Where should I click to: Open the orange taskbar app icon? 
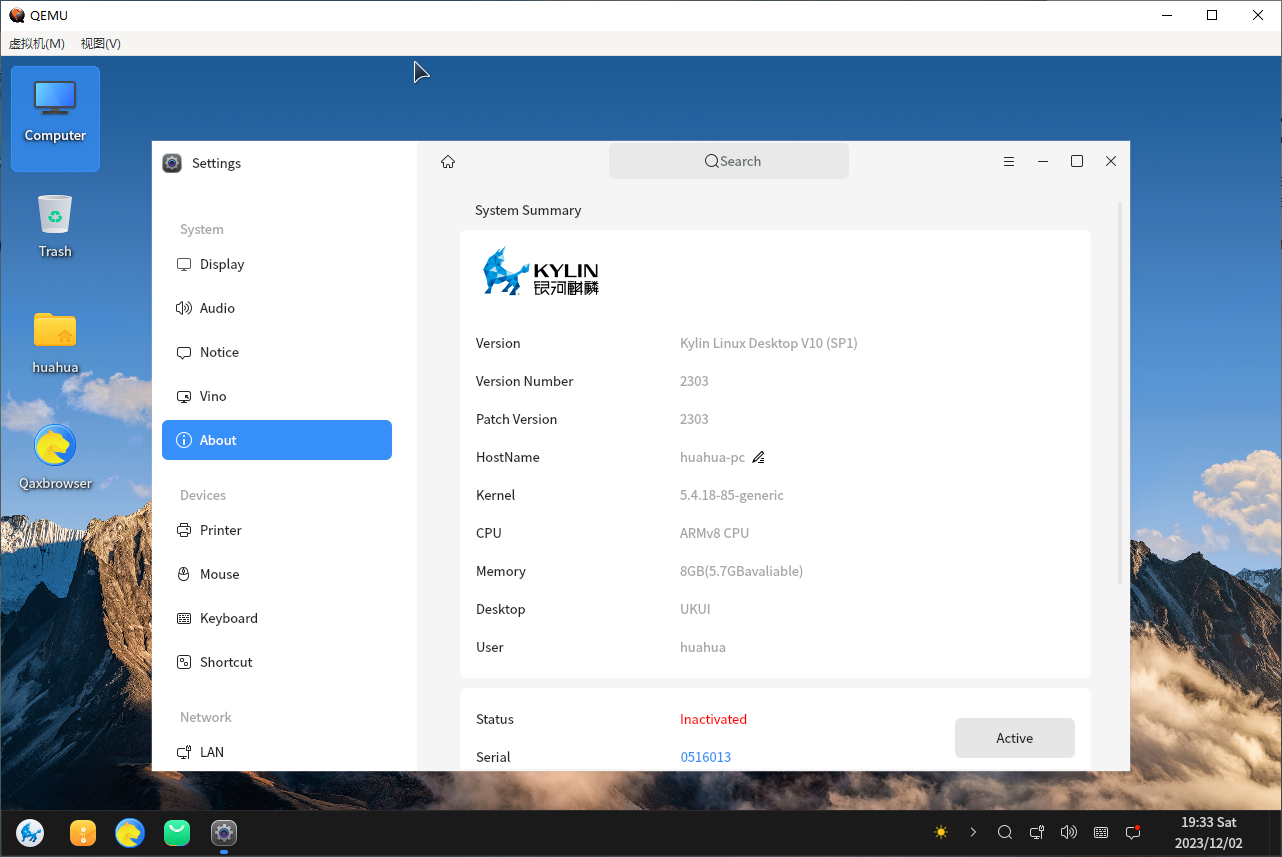[83, 832]
